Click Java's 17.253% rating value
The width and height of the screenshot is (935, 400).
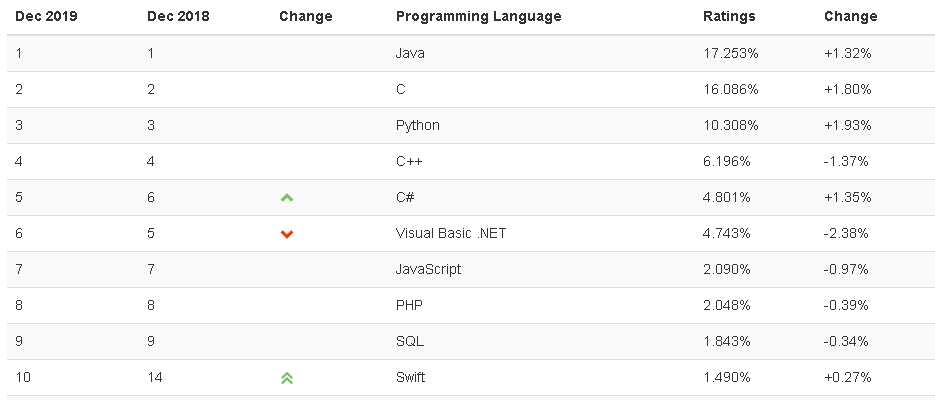pyautogui.click(x=731, y=53)
